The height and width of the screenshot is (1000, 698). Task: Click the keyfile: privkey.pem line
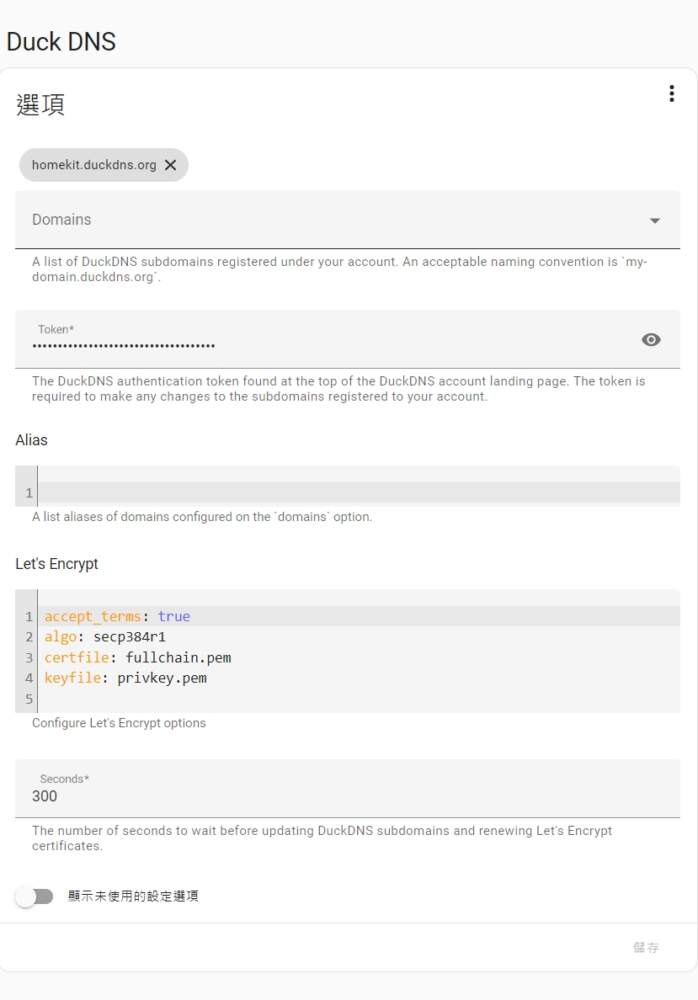(x=125, y=678)
